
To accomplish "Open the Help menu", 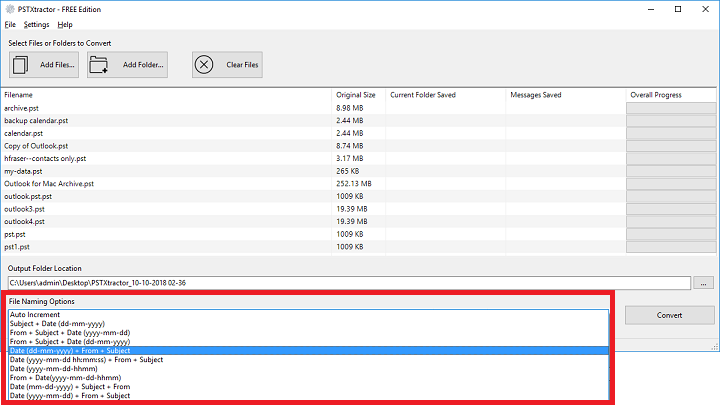I will tap(65, 25).
